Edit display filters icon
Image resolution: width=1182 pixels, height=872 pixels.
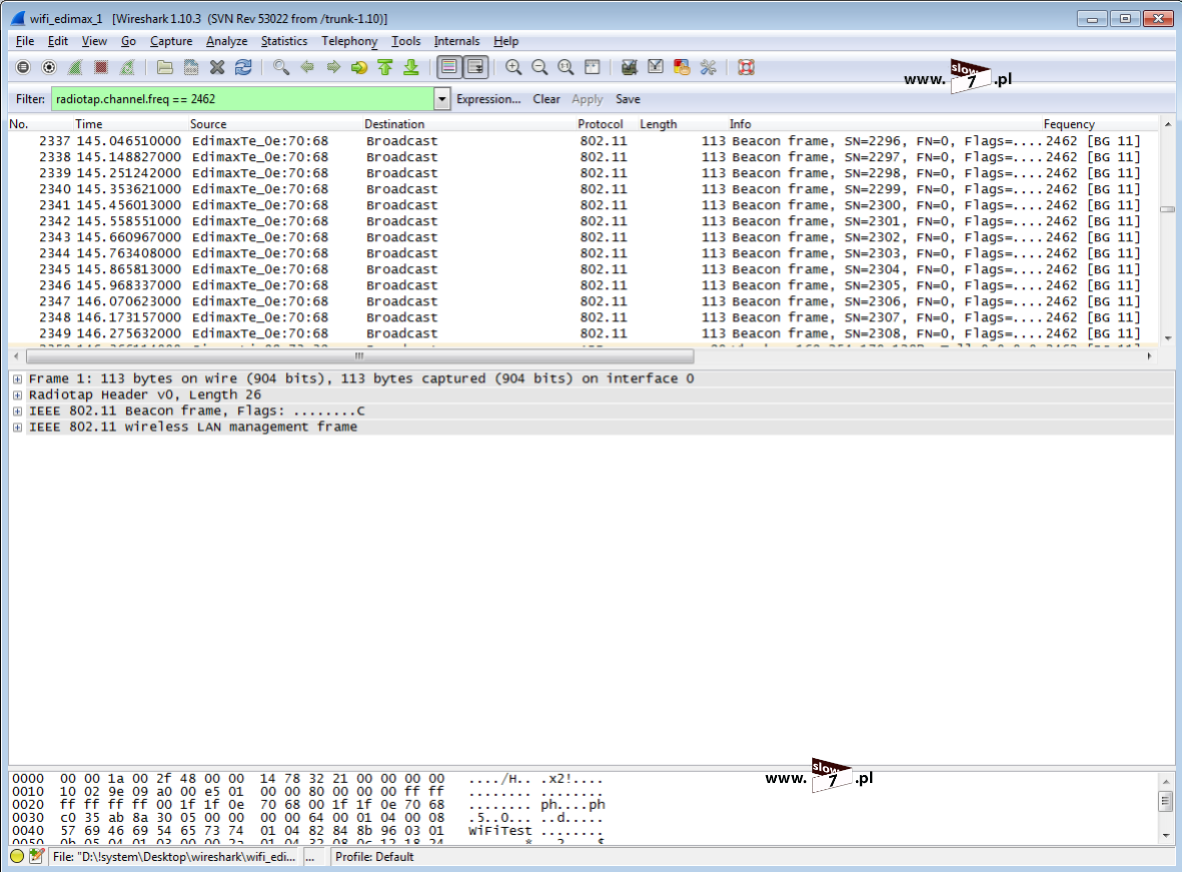[x=656, y=68]
